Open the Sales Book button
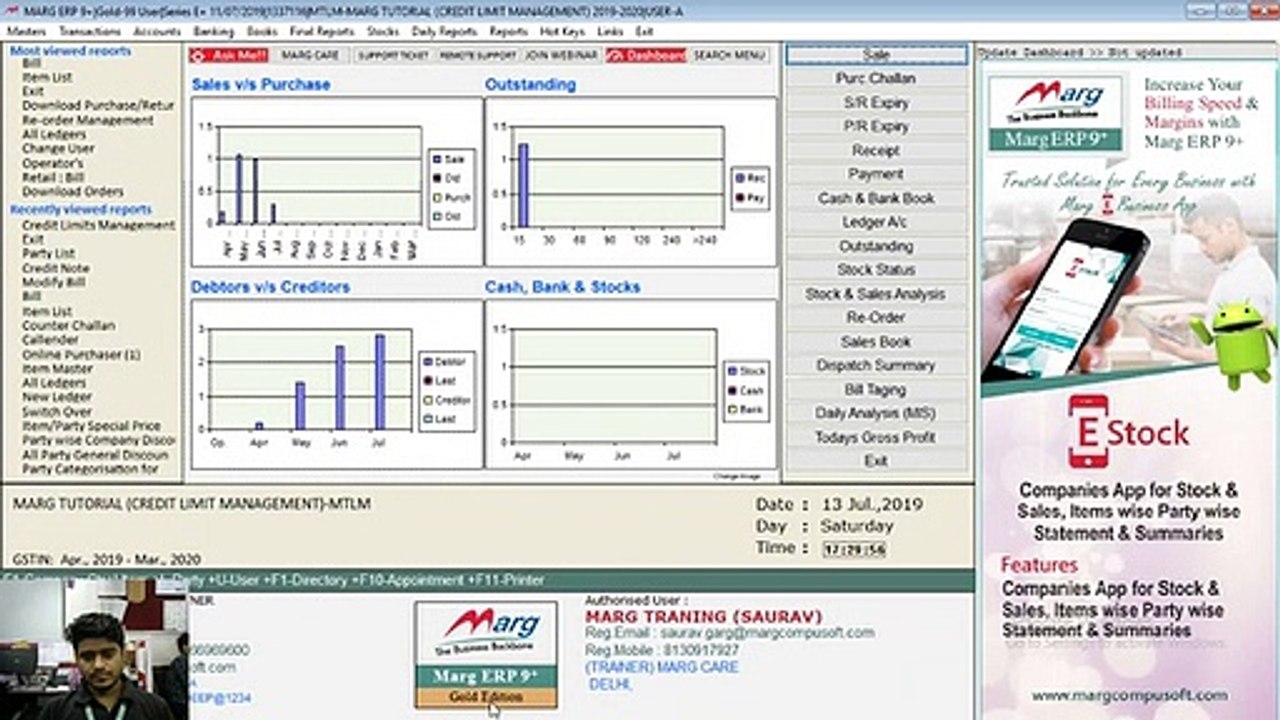The height and width of the screenshot is (720, 1280). (876, 341)
